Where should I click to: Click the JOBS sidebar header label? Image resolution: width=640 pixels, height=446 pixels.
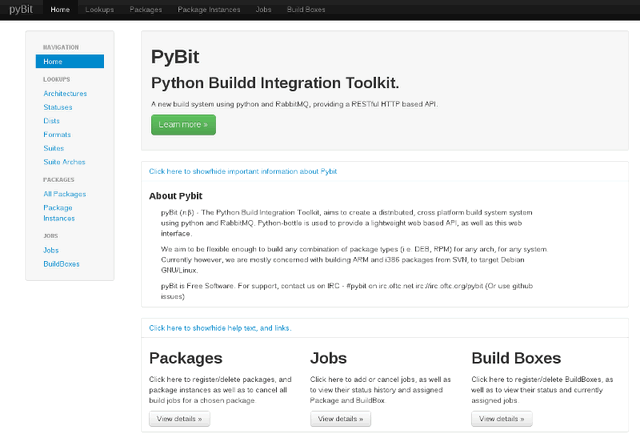coord(51,236)
